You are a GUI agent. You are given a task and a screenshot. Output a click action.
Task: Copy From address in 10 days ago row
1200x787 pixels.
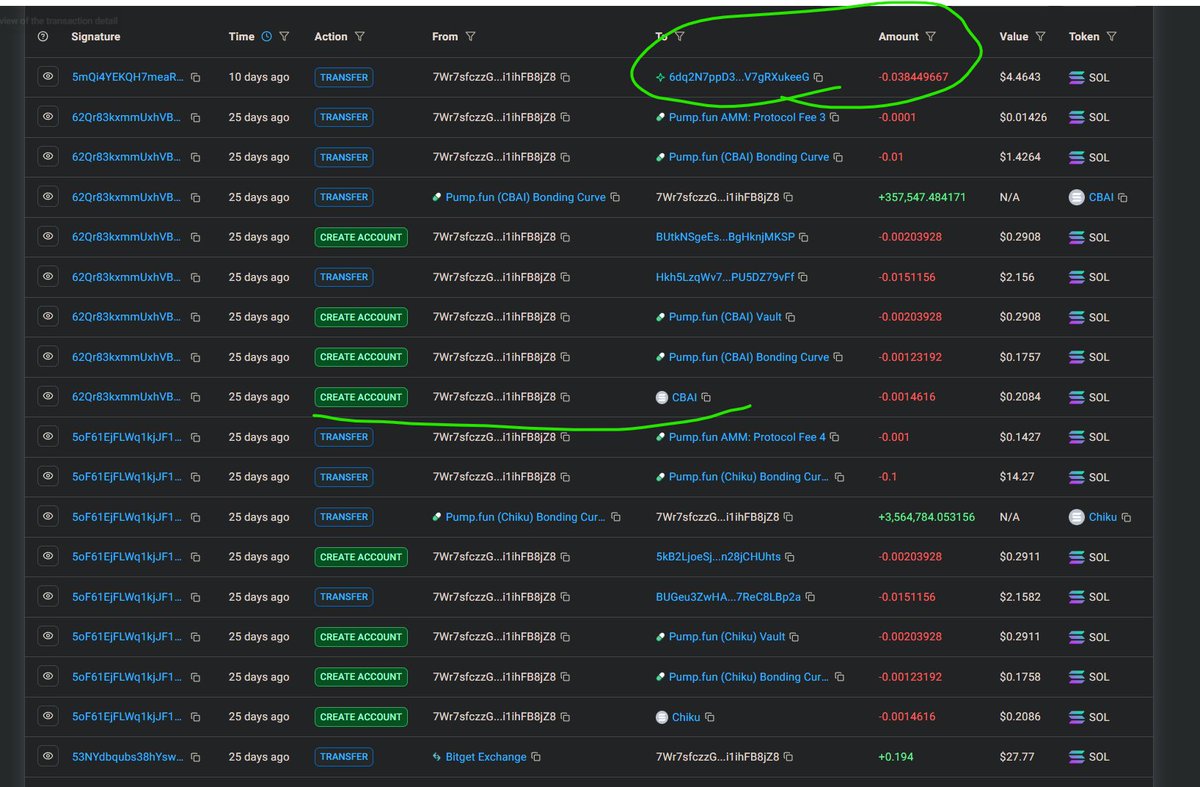(566, 77)
